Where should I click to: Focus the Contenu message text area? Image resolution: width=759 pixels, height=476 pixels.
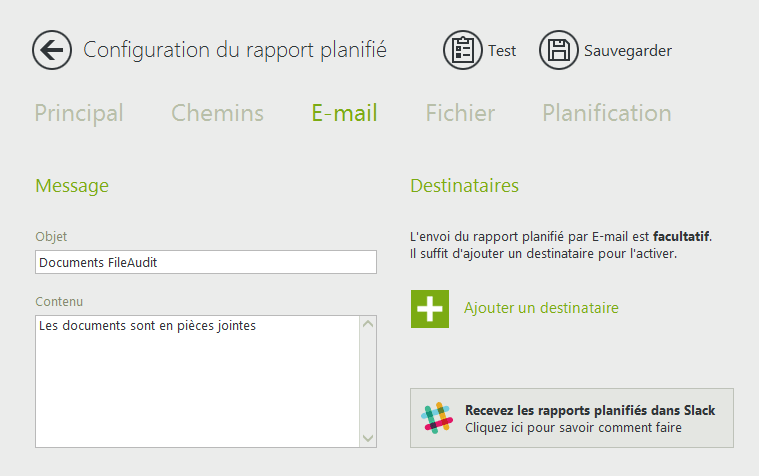[196, 381]
